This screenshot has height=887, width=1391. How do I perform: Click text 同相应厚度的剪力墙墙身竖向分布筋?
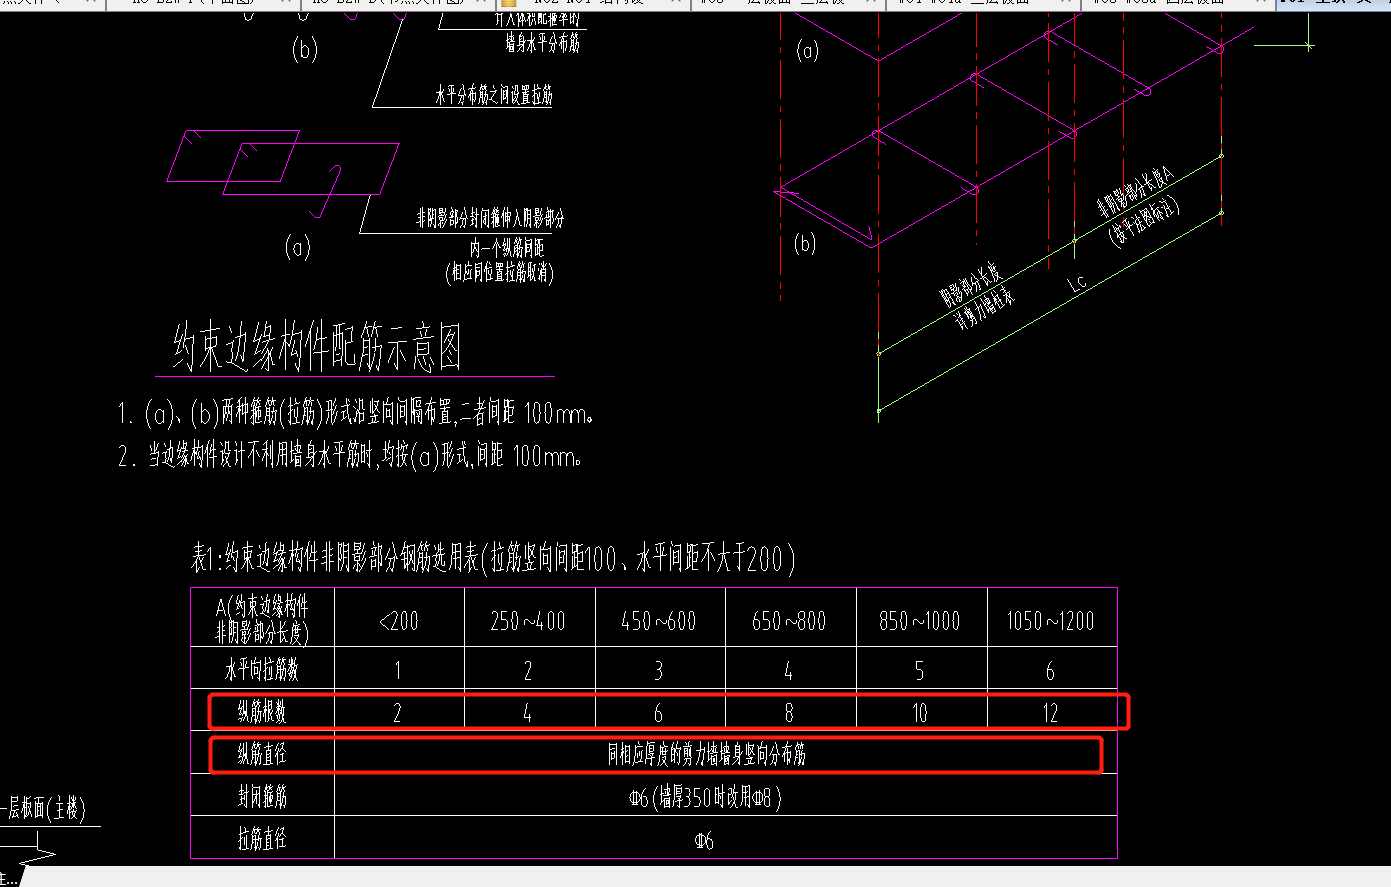[707, 754]
